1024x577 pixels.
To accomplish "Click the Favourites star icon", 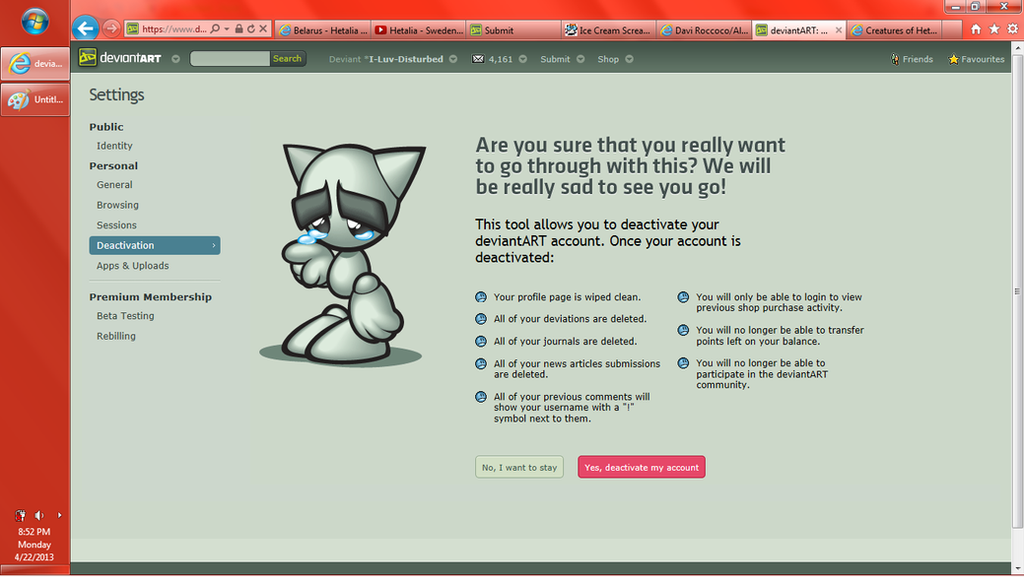I will coord(953,59).
